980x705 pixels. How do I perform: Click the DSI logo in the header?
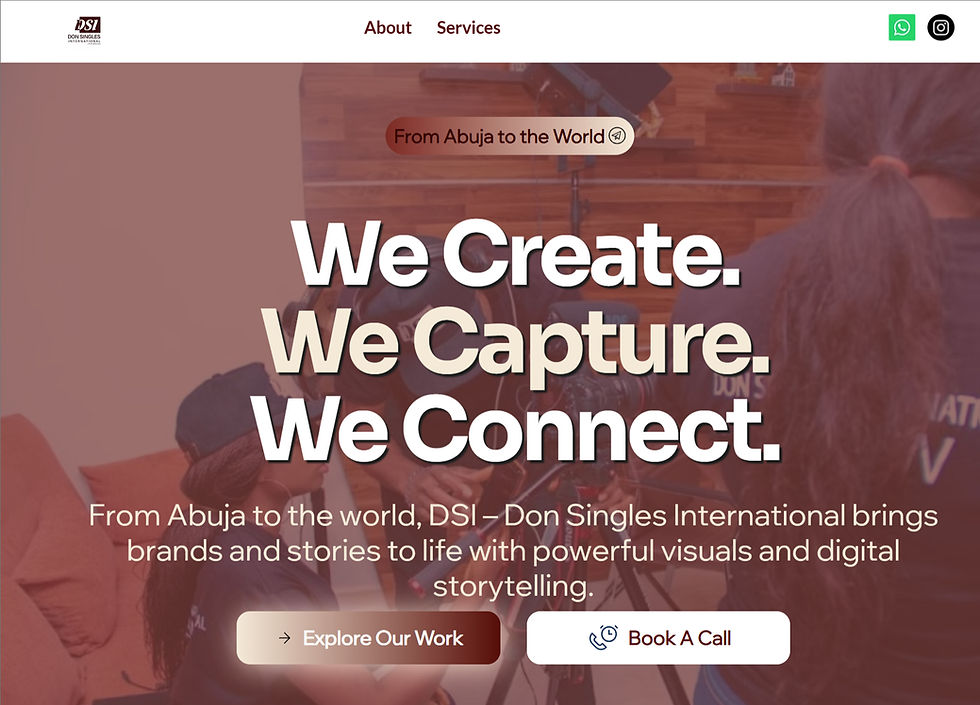pyautogui.click(x=84, y=31)
